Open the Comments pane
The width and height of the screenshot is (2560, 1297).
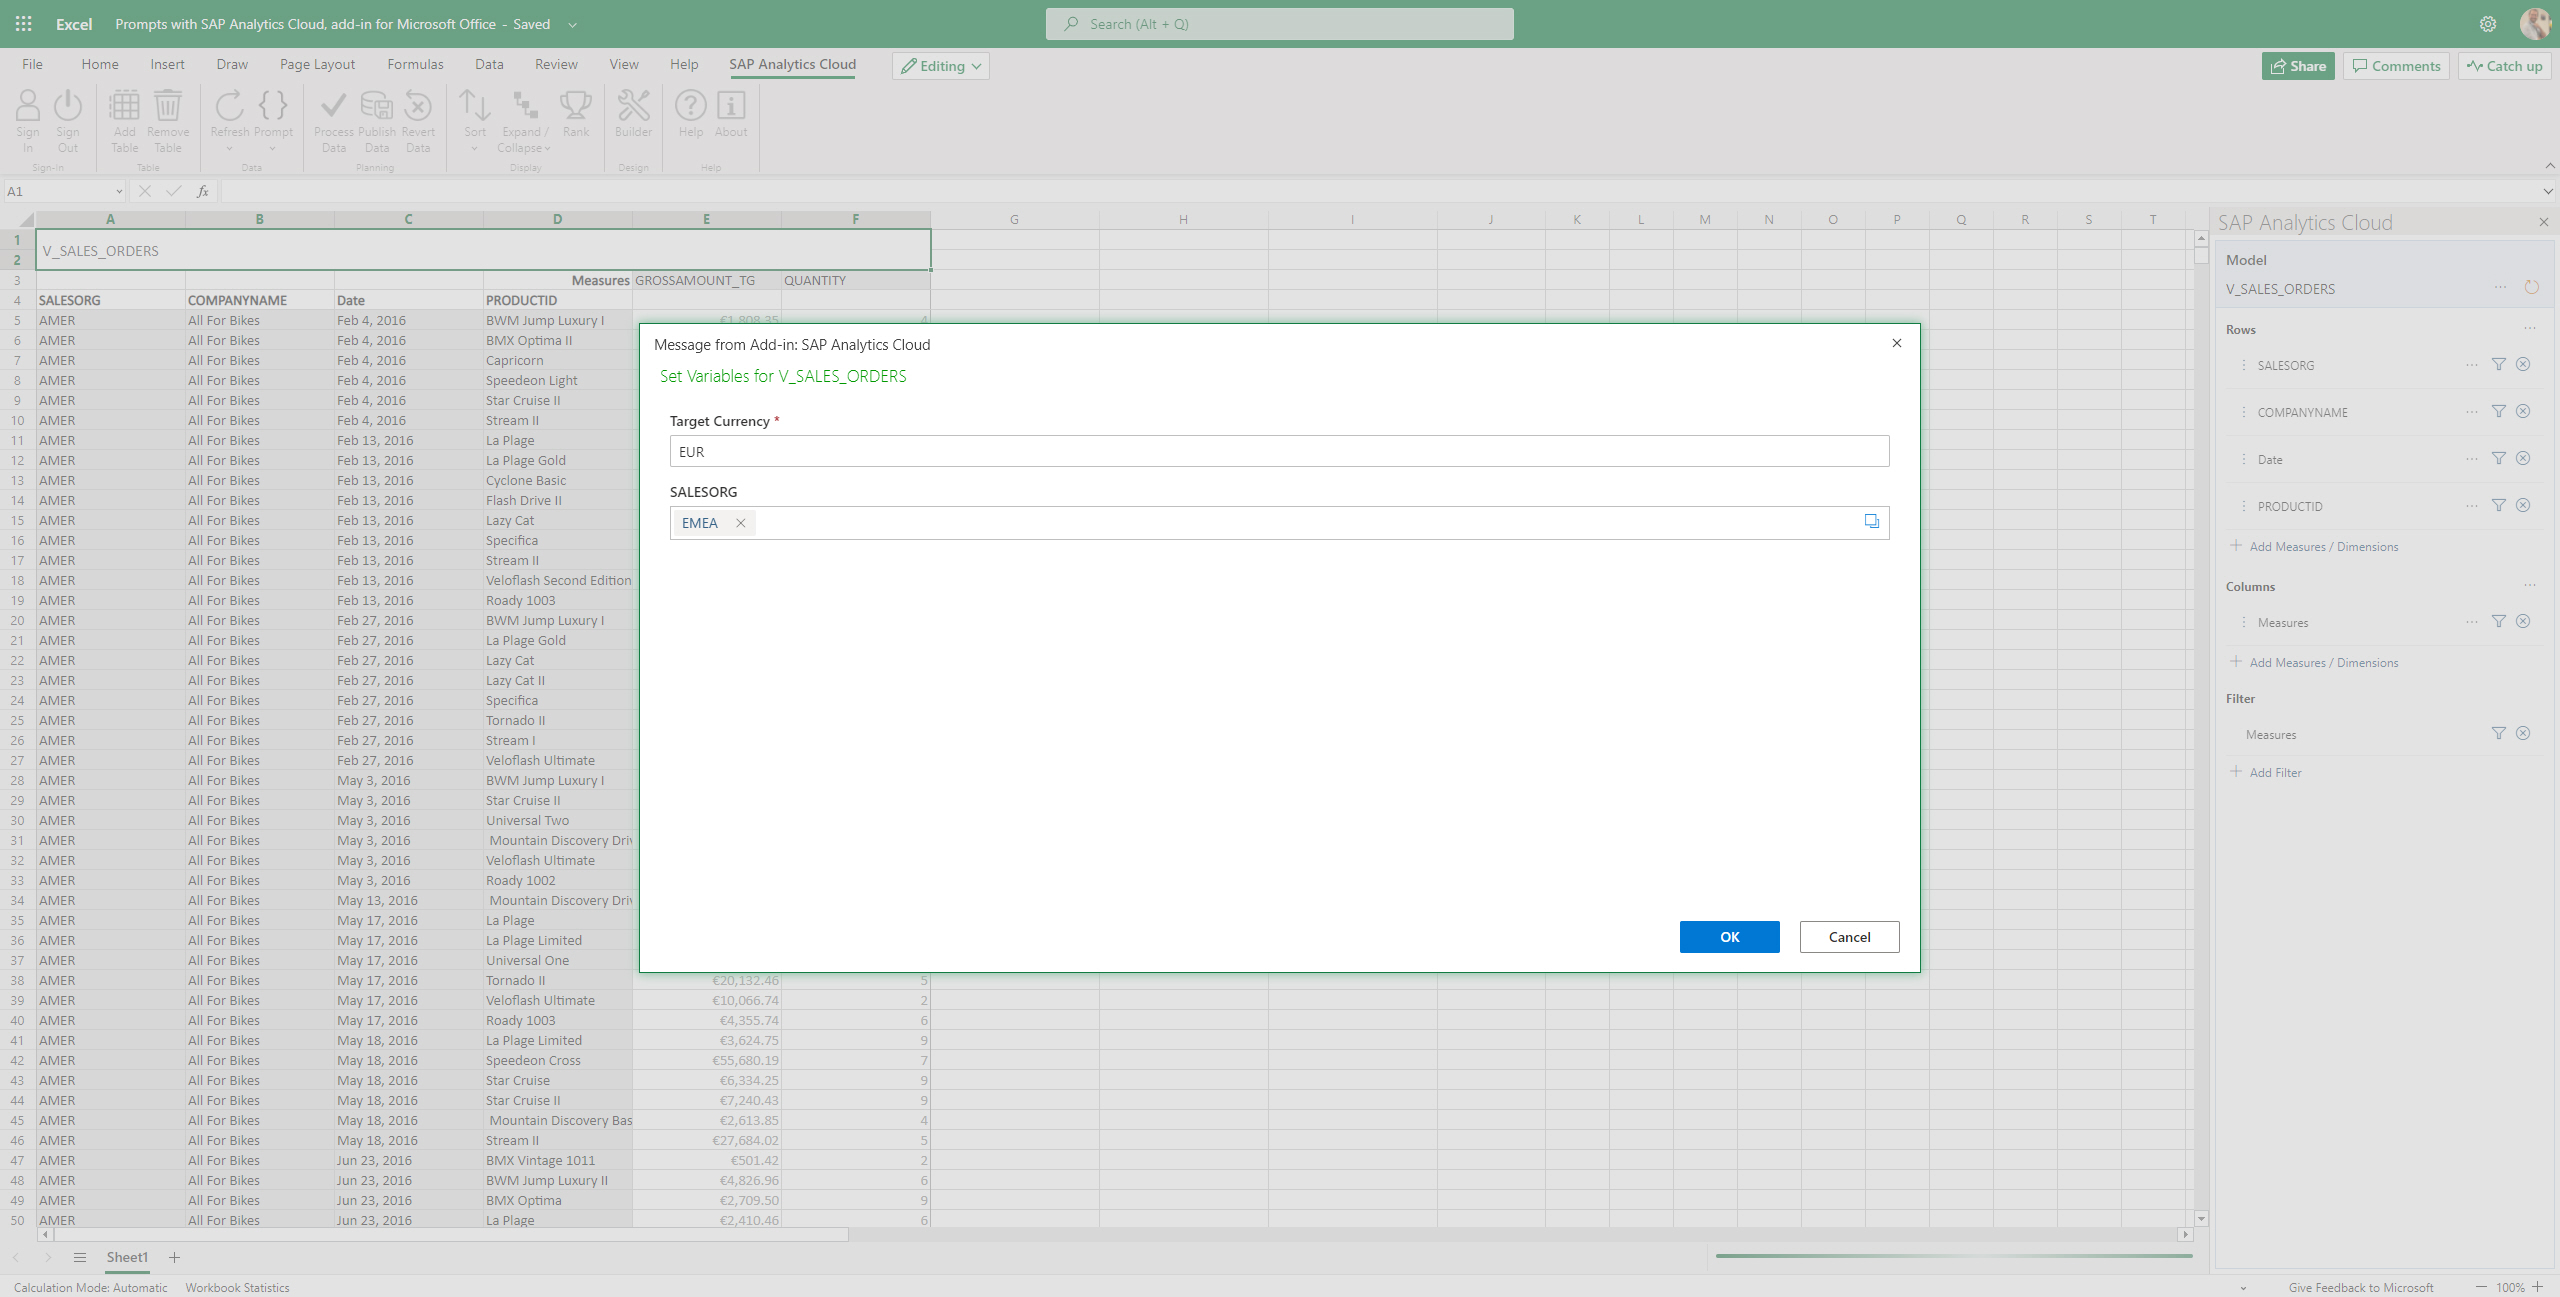(2396, 66)
